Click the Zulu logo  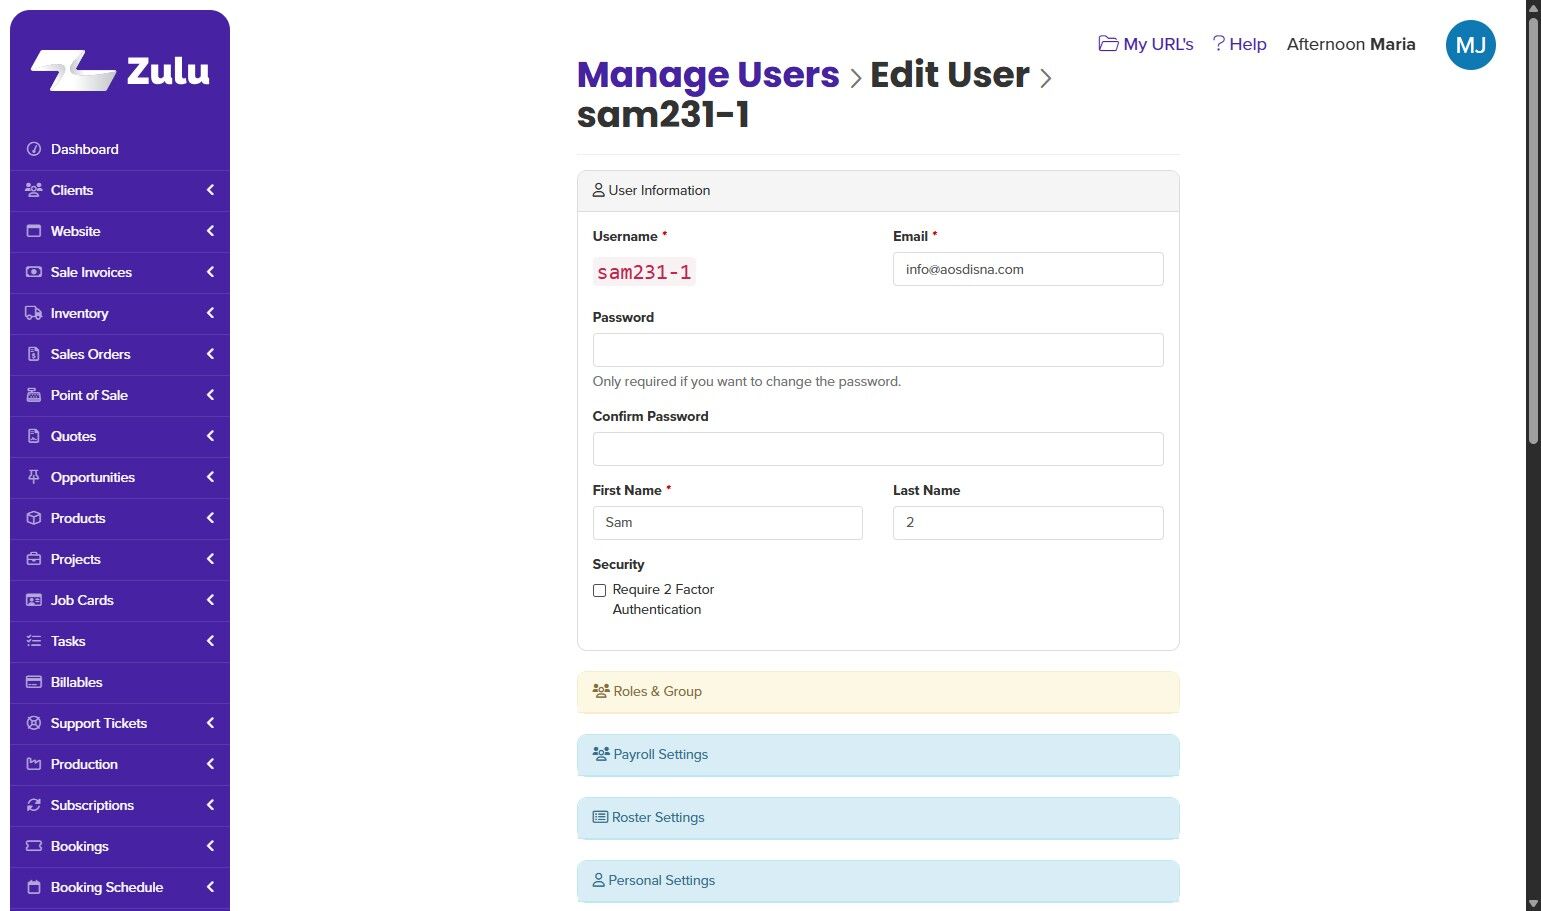(x=120, y=71)
